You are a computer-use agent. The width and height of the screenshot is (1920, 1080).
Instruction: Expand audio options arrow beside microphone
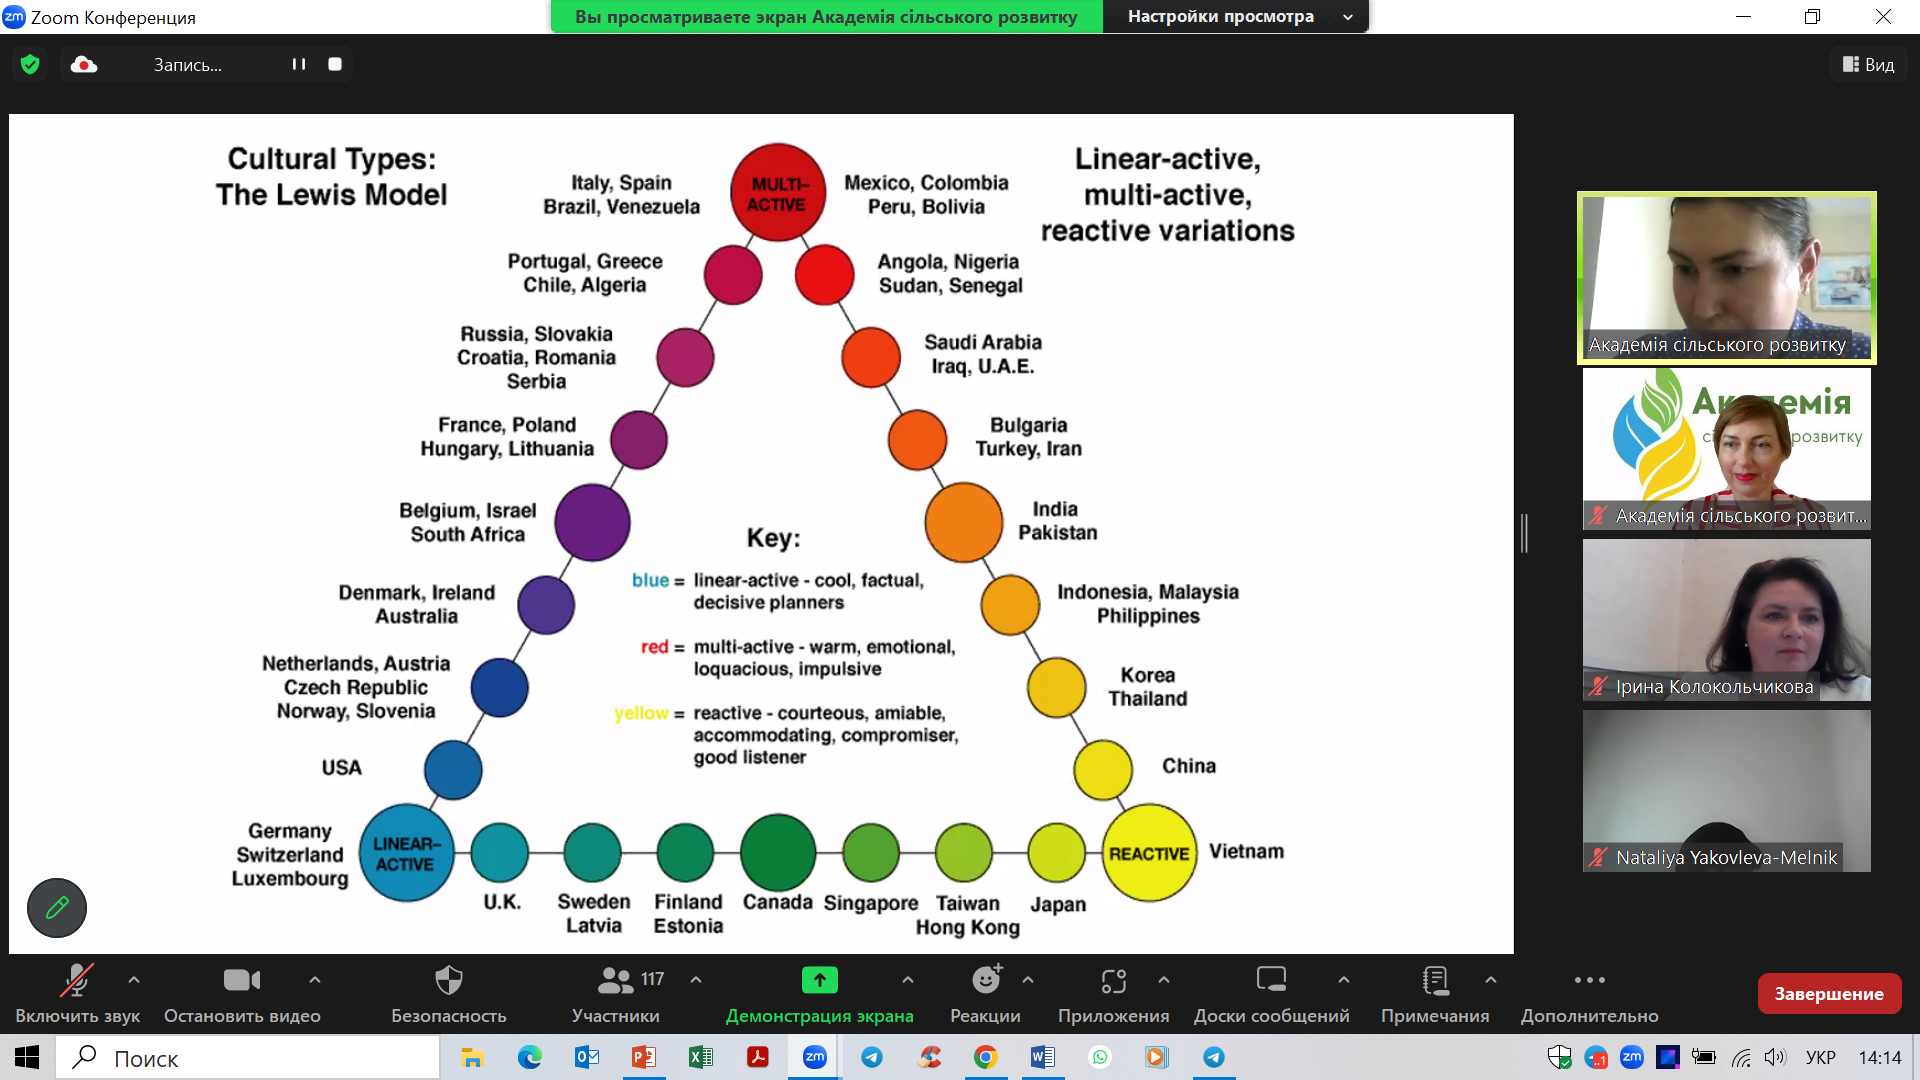point(134,980)
